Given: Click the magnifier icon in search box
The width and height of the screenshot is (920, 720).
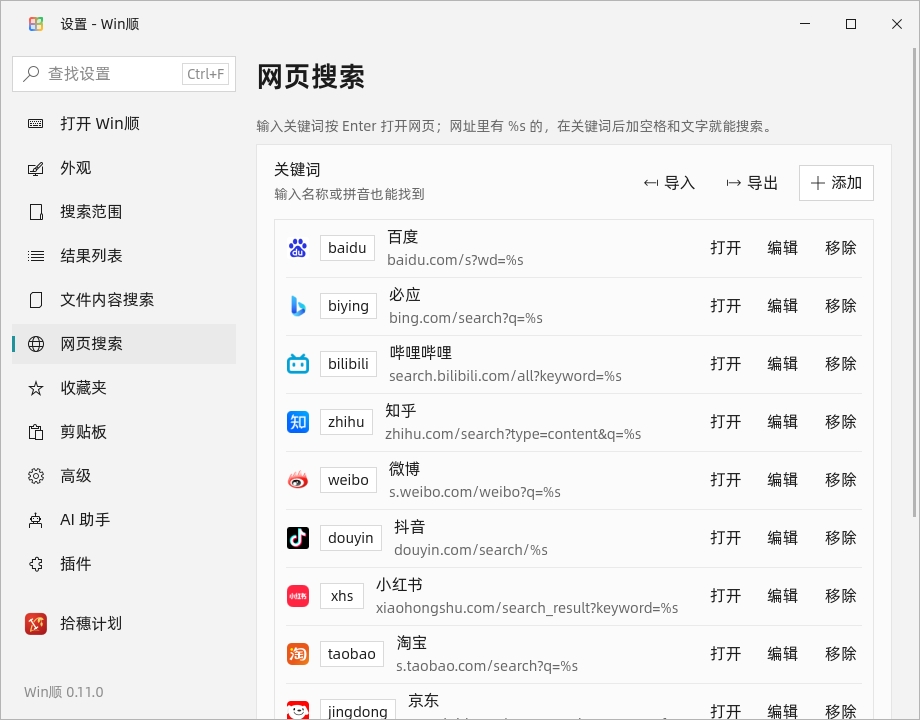Looking at the screenshot, I should tap(31, 74).
